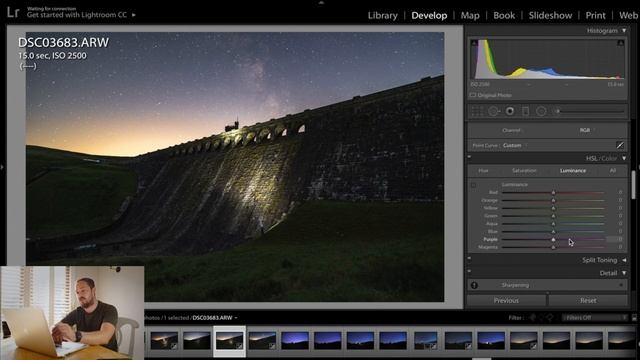Toggle the filter lock switch at filmstrip end
This screenshot has height=360, width=640.
[634, 318]
